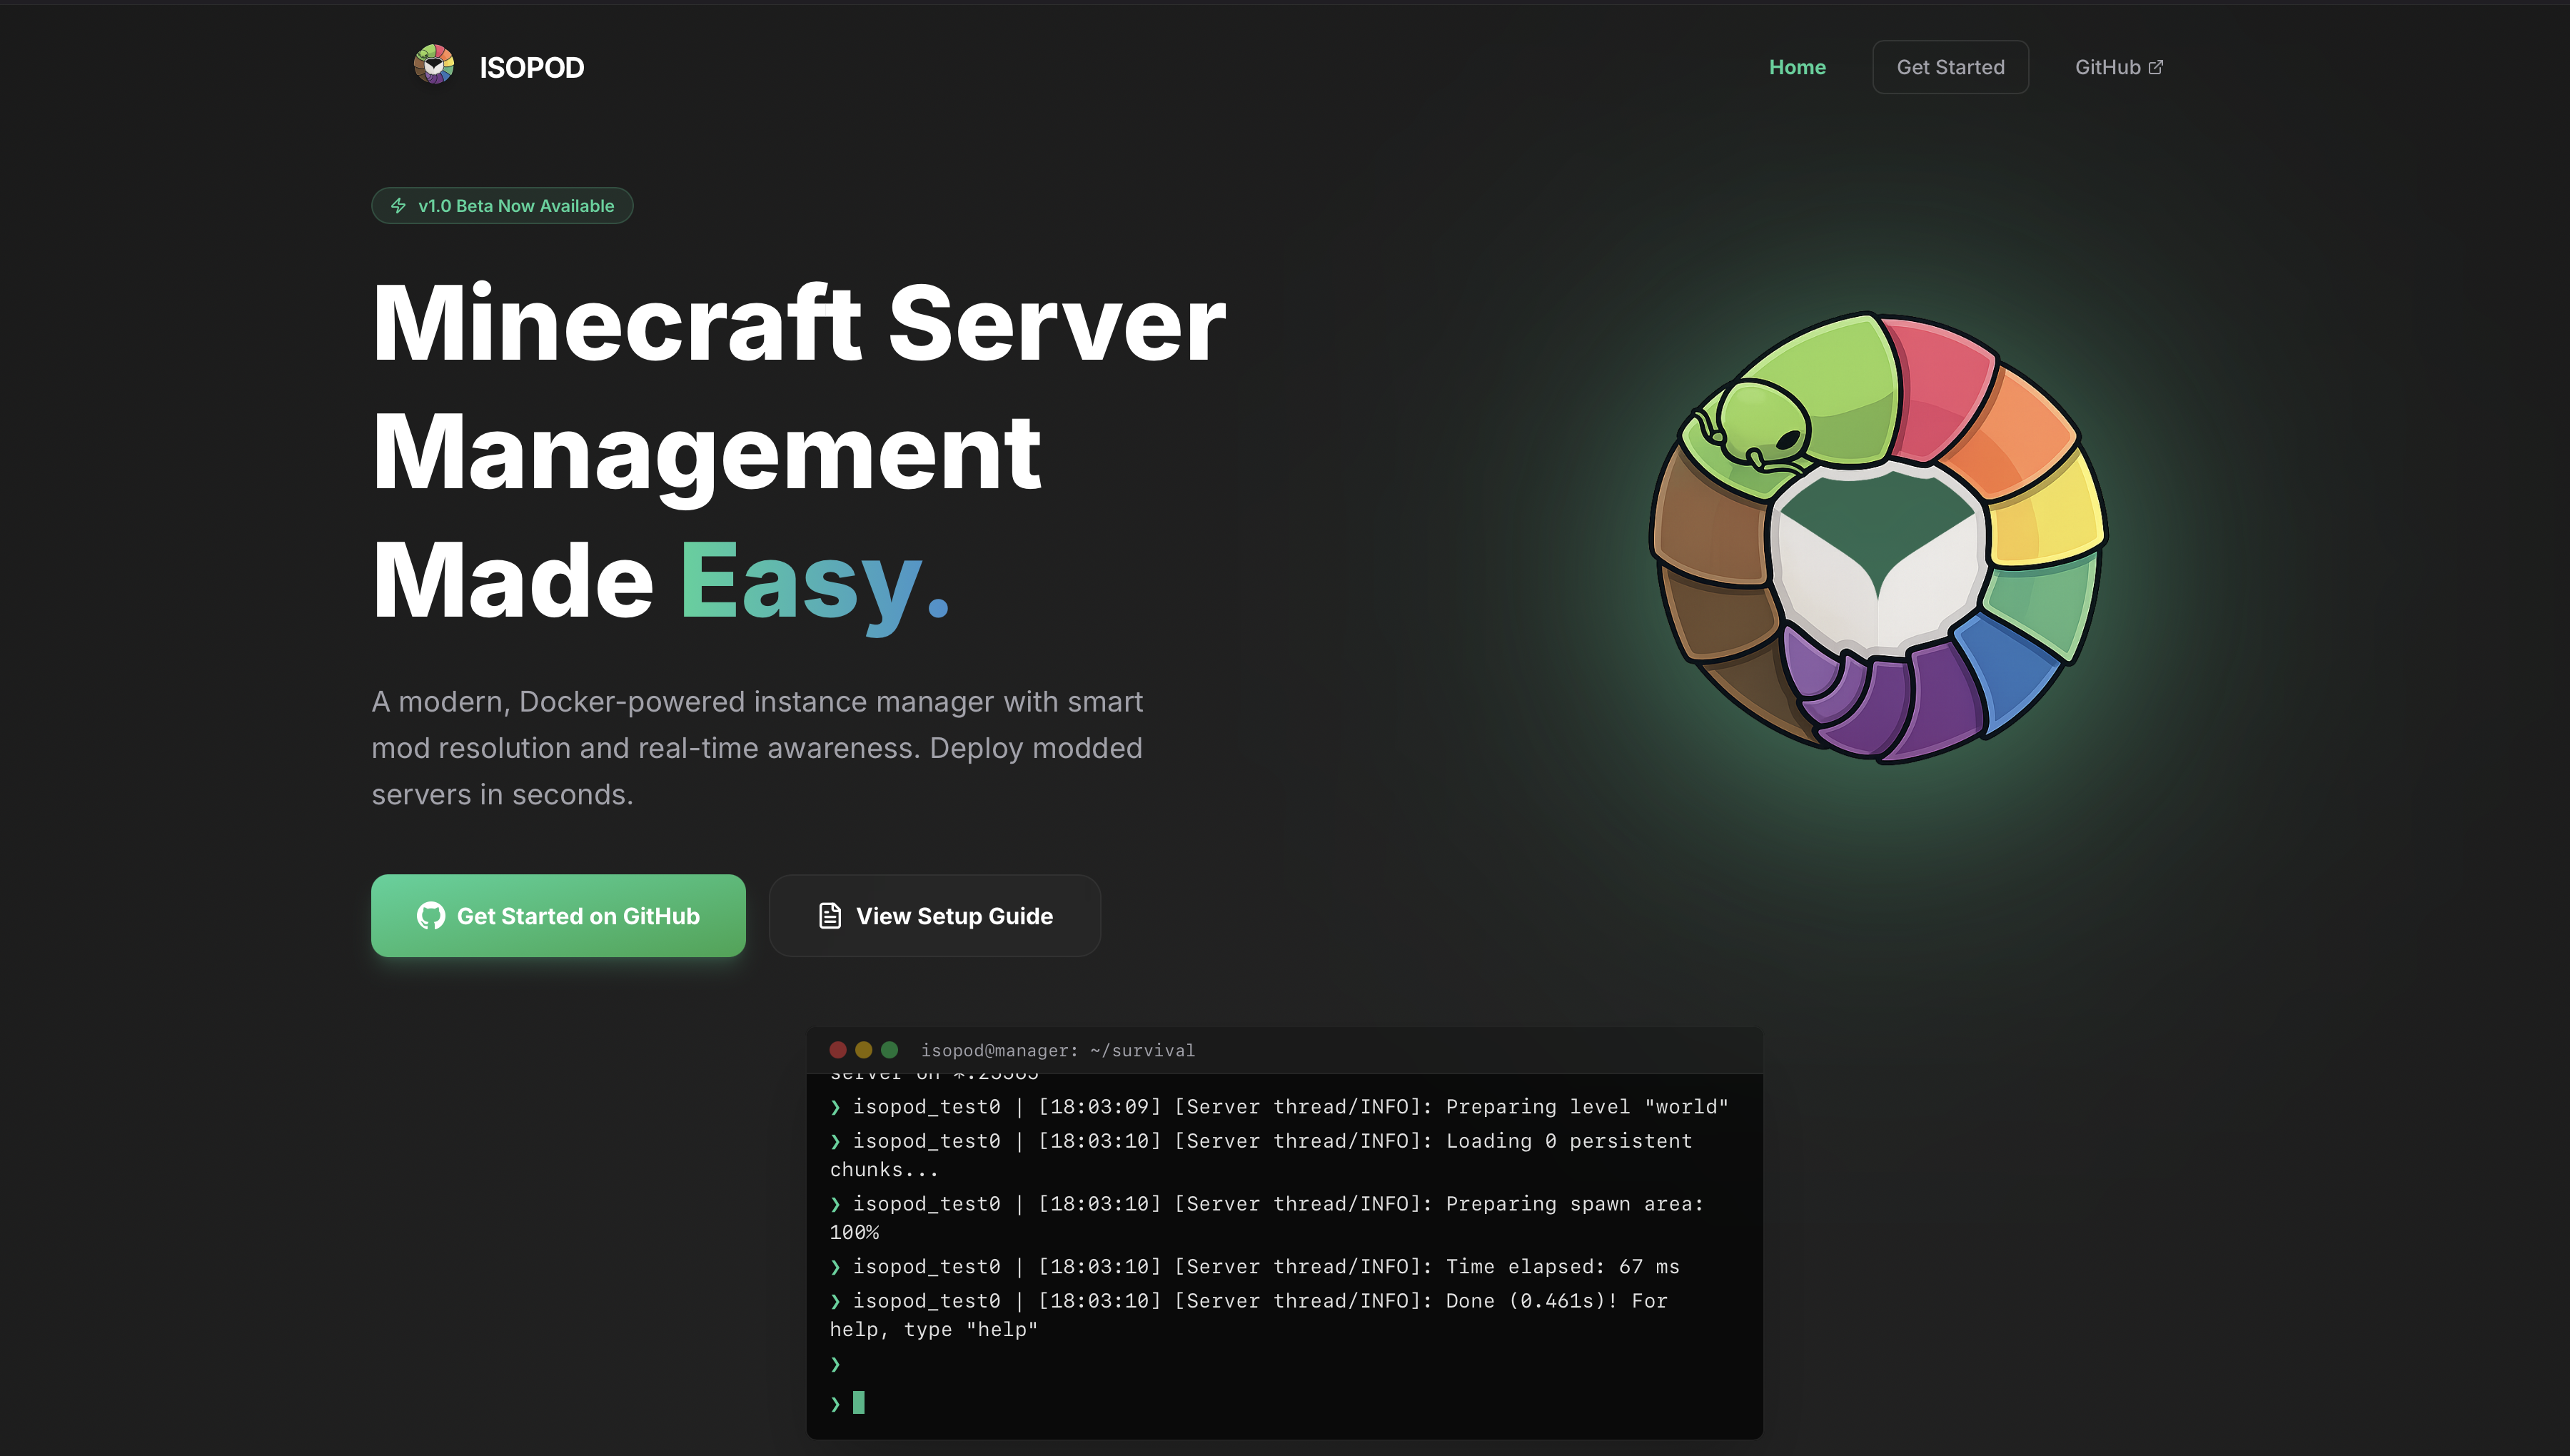The image size is (2570, 1456).
Task: Click the external link icon beside GitHub
Action: click(x=2156, y=67)
